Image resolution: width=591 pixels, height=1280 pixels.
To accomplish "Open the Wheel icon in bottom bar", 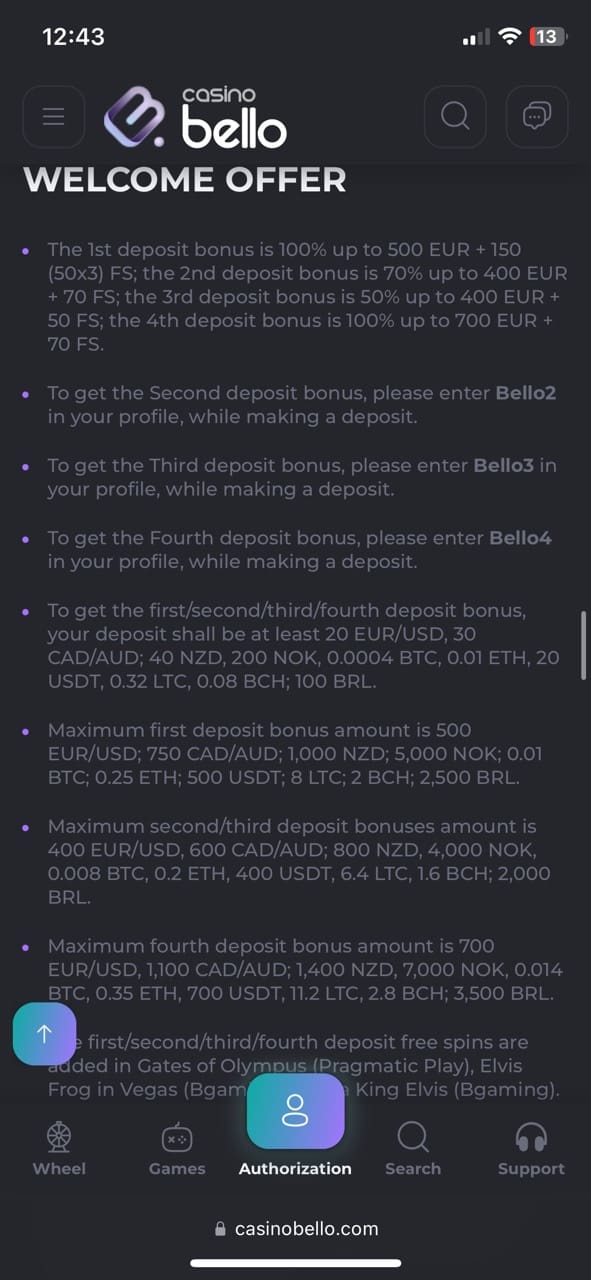I will click(x=59, y=1136).
